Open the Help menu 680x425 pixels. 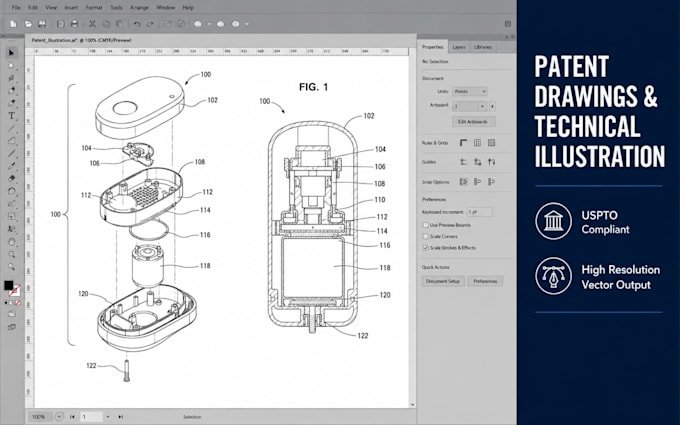[188, 8]
